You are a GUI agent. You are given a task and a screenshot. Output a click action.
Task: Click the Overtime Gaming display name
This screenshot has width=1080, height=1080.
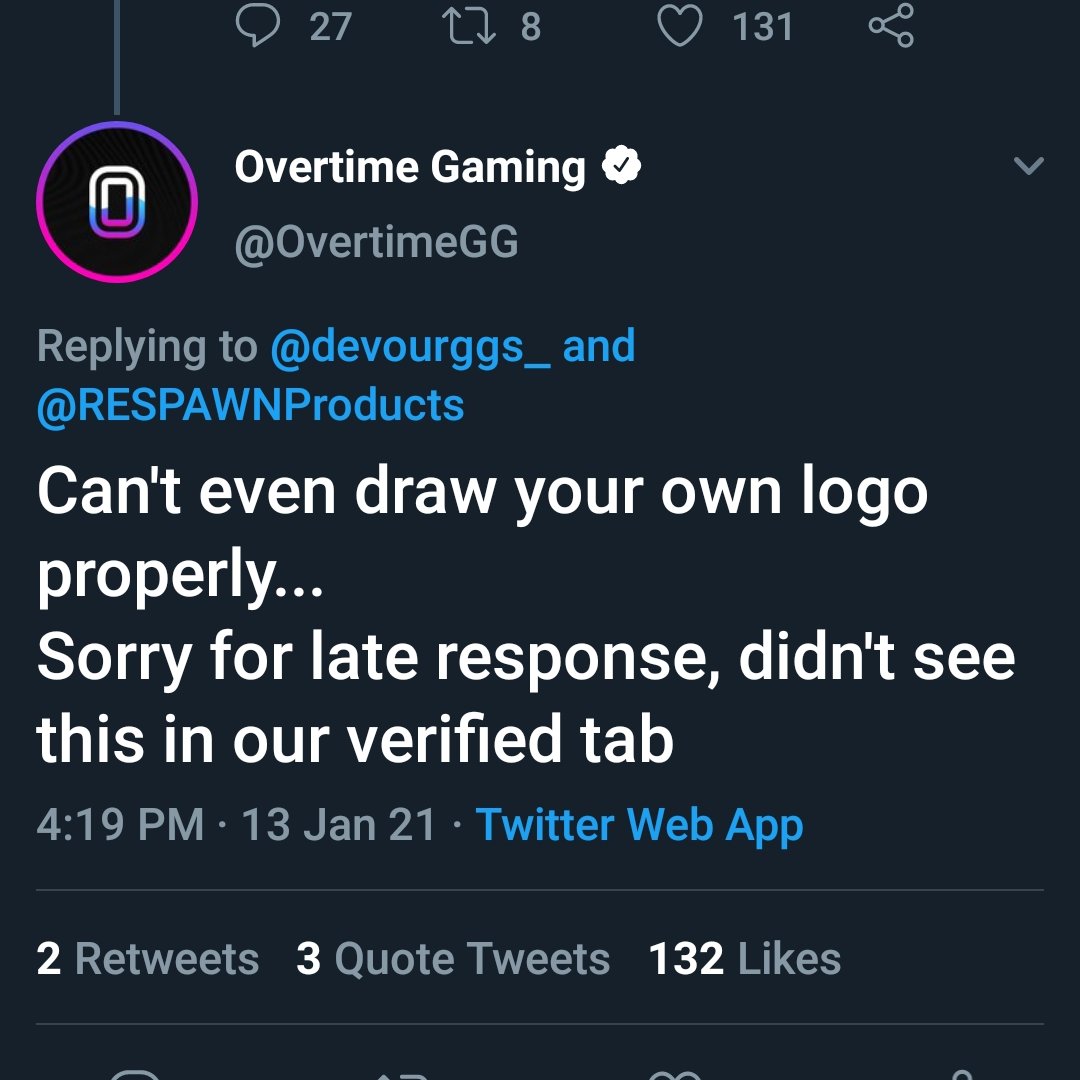[410, 167]
